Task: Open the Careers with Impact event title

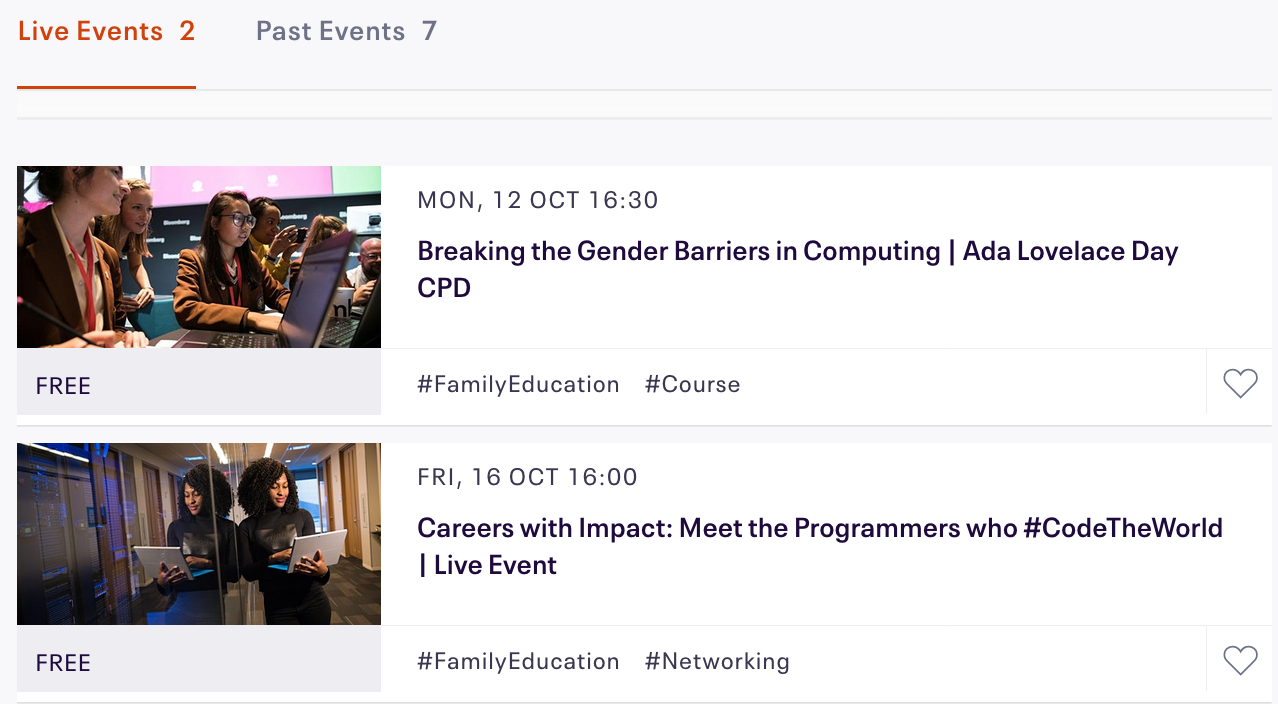Action: 819,528
